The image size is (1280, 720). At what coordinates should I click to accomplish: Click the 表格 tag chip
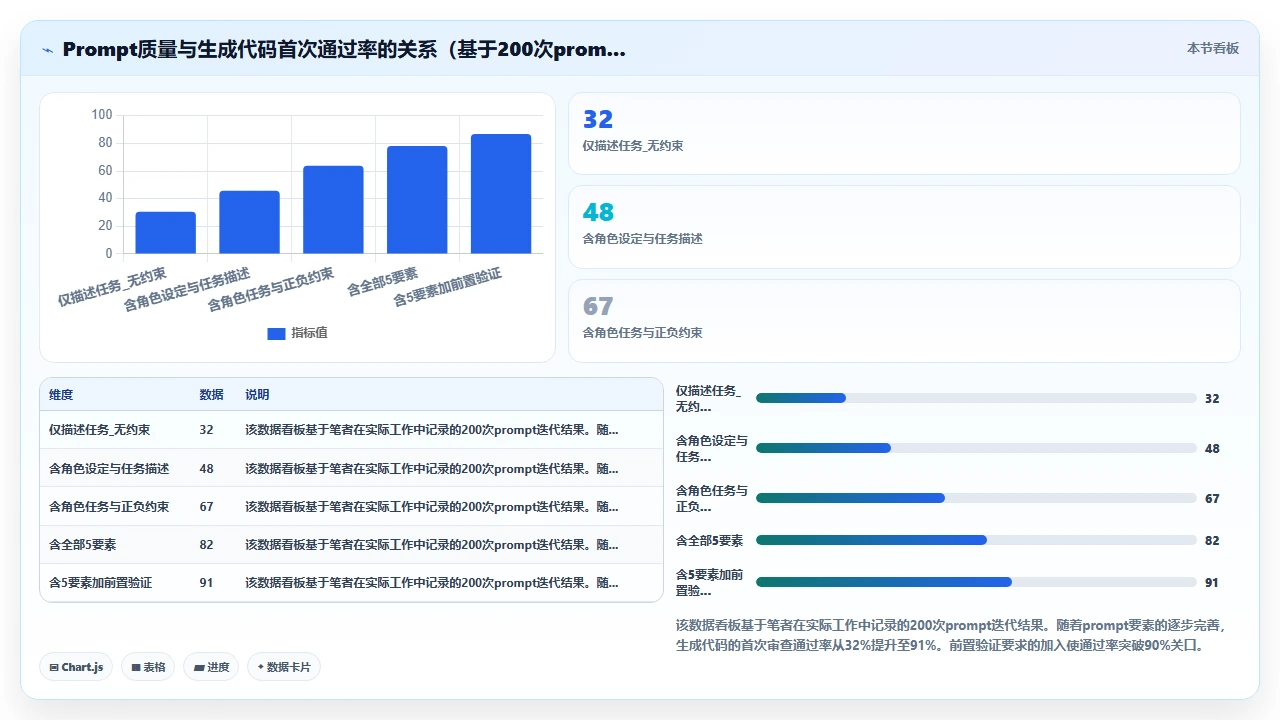148,667
